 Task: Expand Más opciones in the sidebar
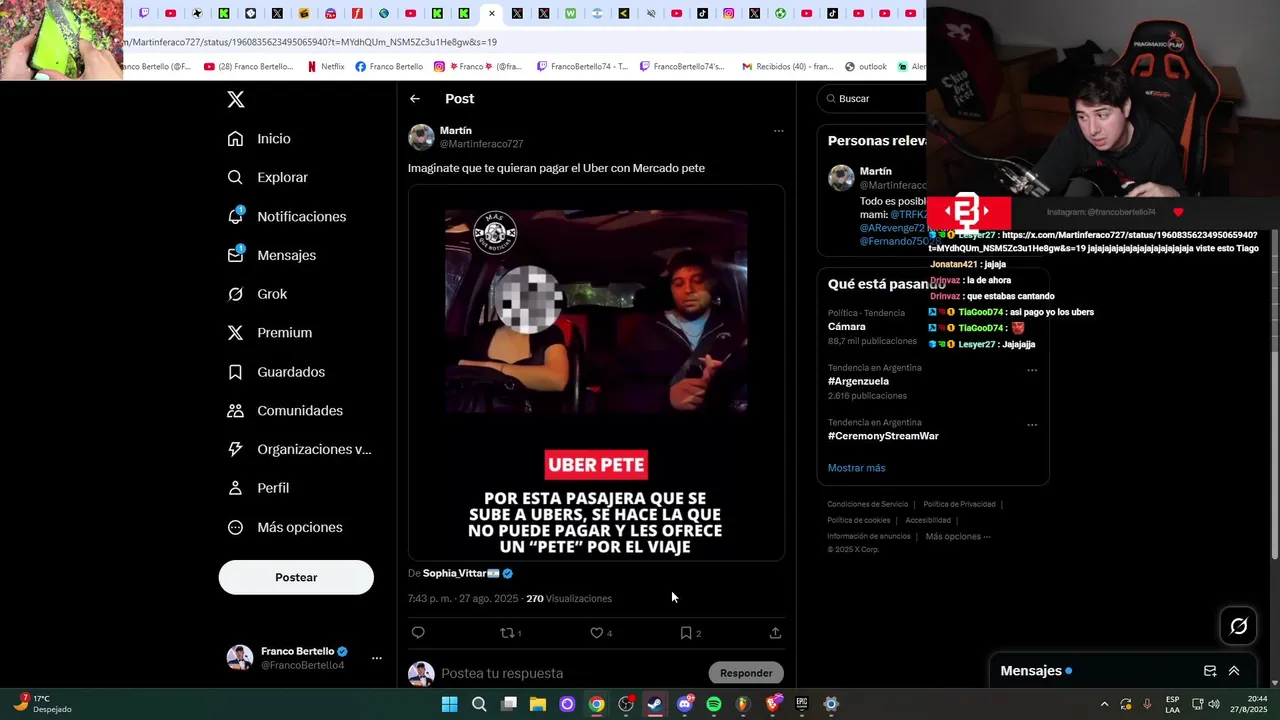pyautogui.click(x=285, y=527)
